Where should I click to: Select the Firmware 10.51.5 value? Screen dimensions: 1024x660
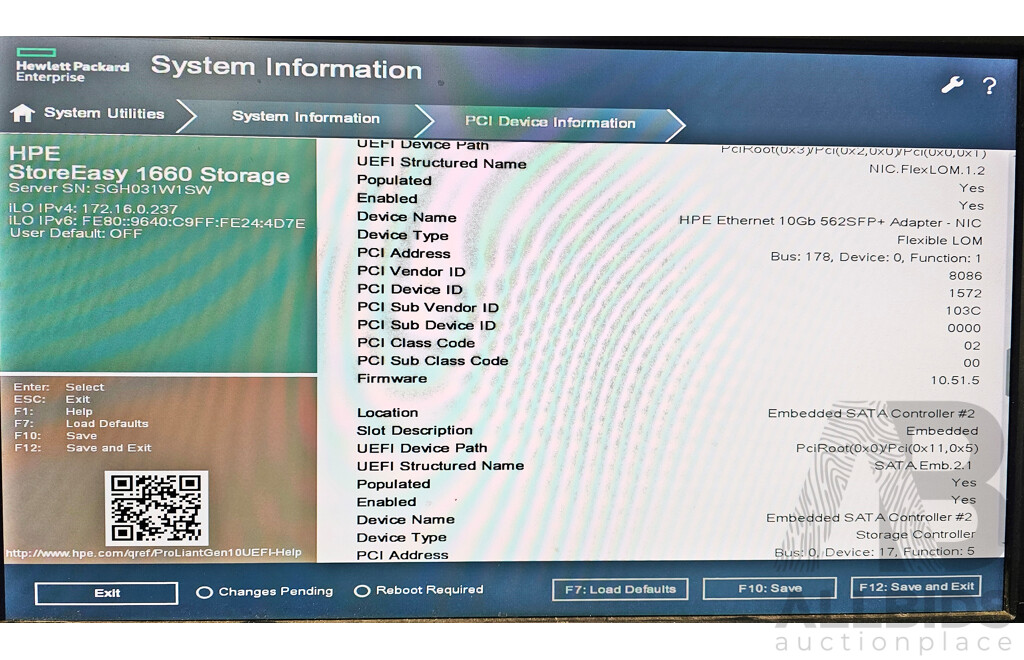coord(955,380)
